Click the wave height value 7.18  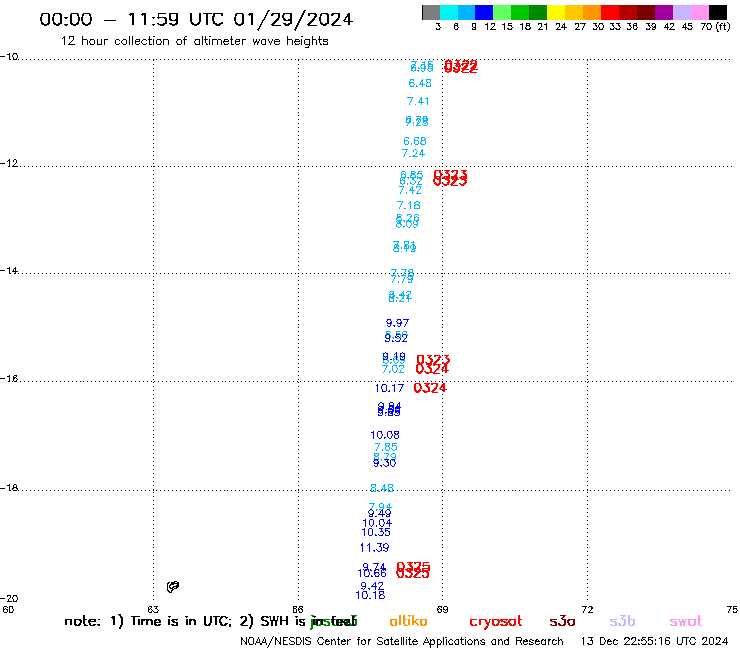[409, 205]
